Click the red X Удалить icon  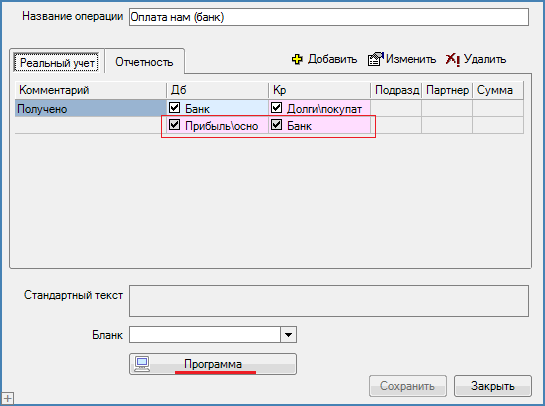pyautogui.click(x=453, y=59)
